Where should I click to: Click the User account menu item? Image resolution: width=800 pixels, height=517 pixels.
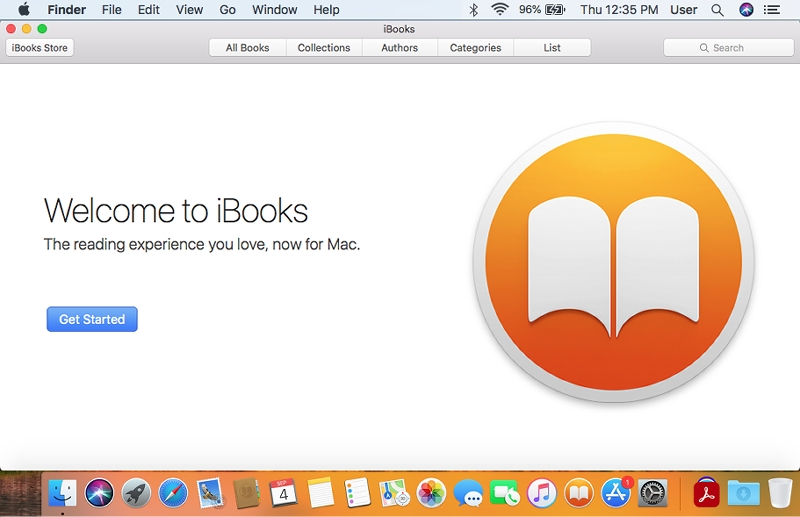[684, 10]
